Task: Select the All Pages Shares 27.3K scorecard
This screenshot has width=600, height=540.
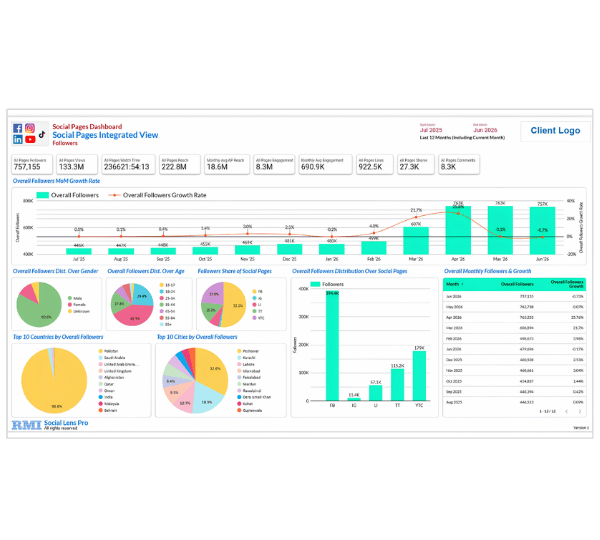Action: (x=416, y=164)
